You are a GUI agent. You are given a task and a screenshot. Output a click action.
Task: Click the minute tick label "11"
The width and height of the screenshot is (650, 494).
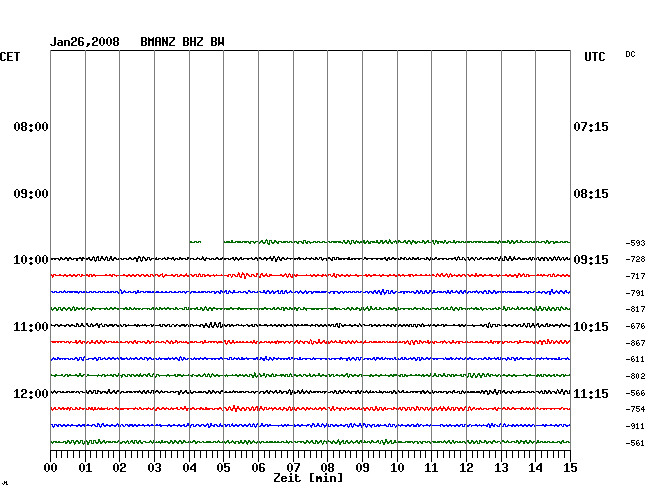tap(431, 468)
